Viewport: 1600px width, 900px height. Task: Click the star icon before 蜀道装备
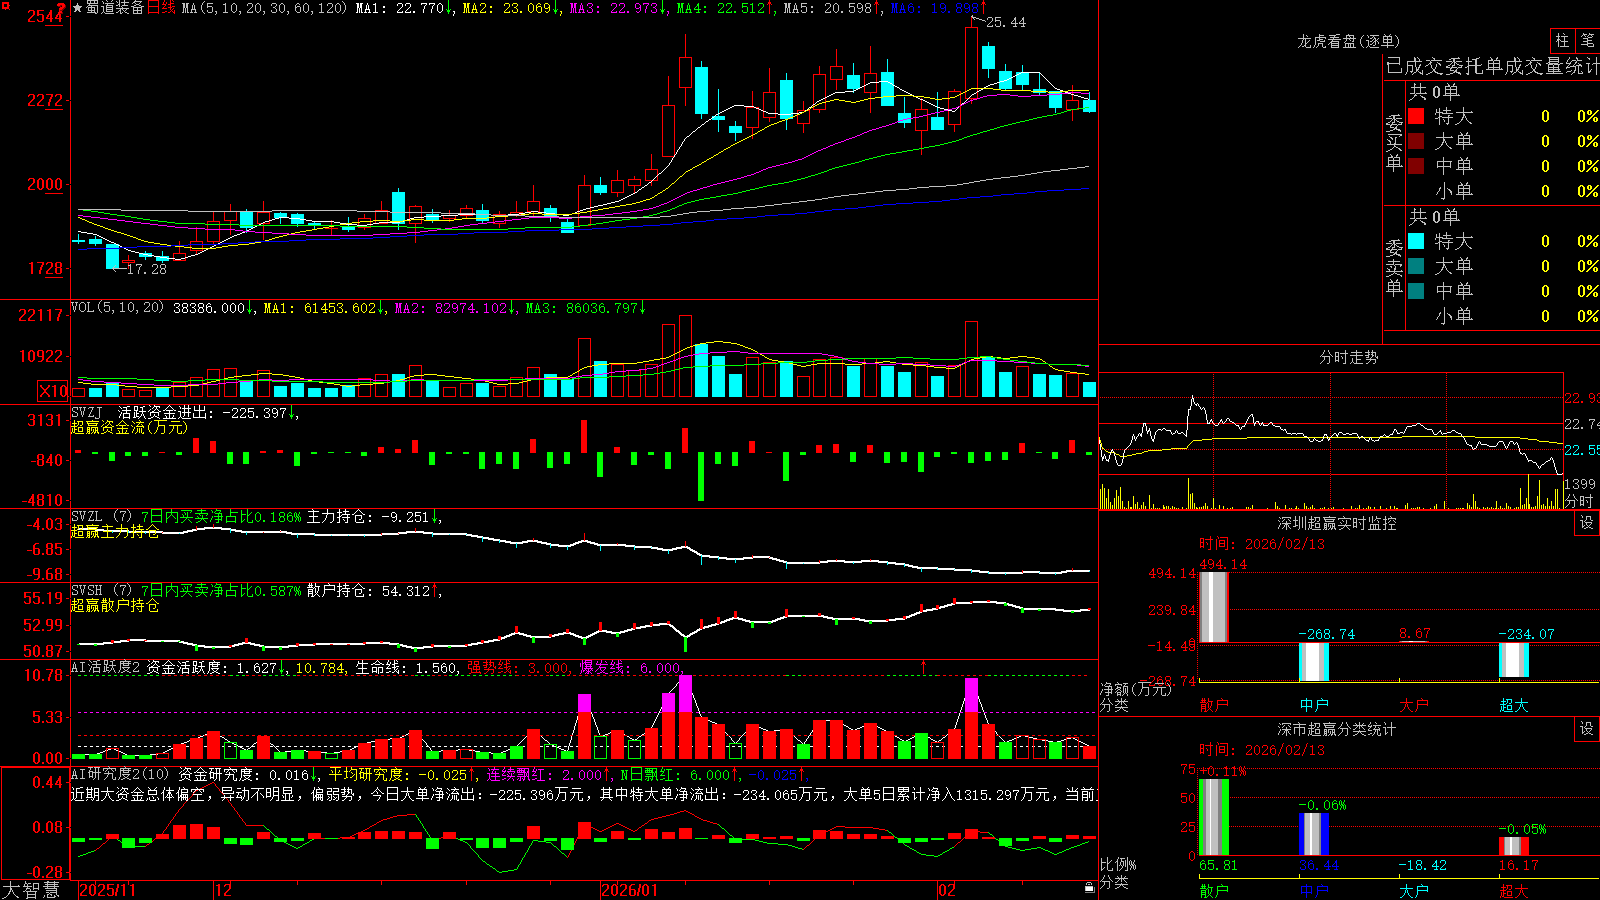click(77, 8)
